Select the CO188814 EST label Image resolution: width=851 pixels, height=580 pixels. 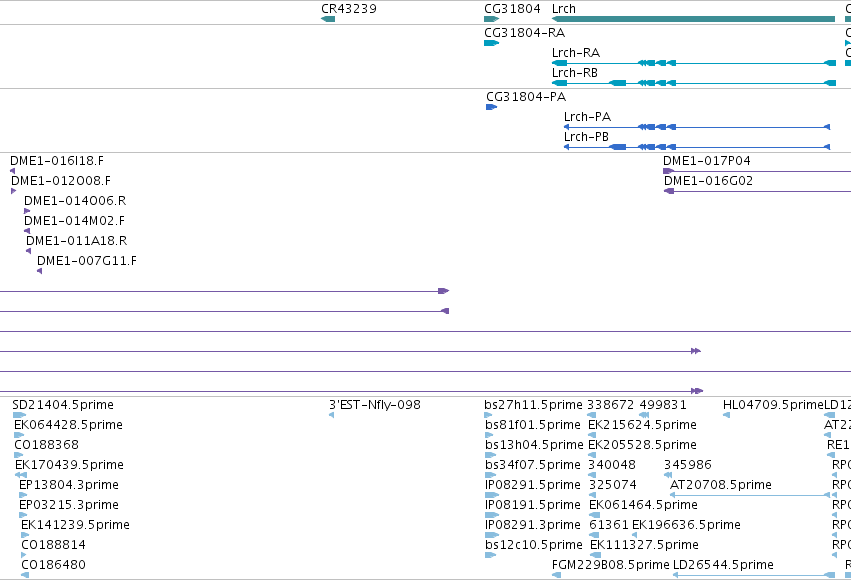(53, 545)
